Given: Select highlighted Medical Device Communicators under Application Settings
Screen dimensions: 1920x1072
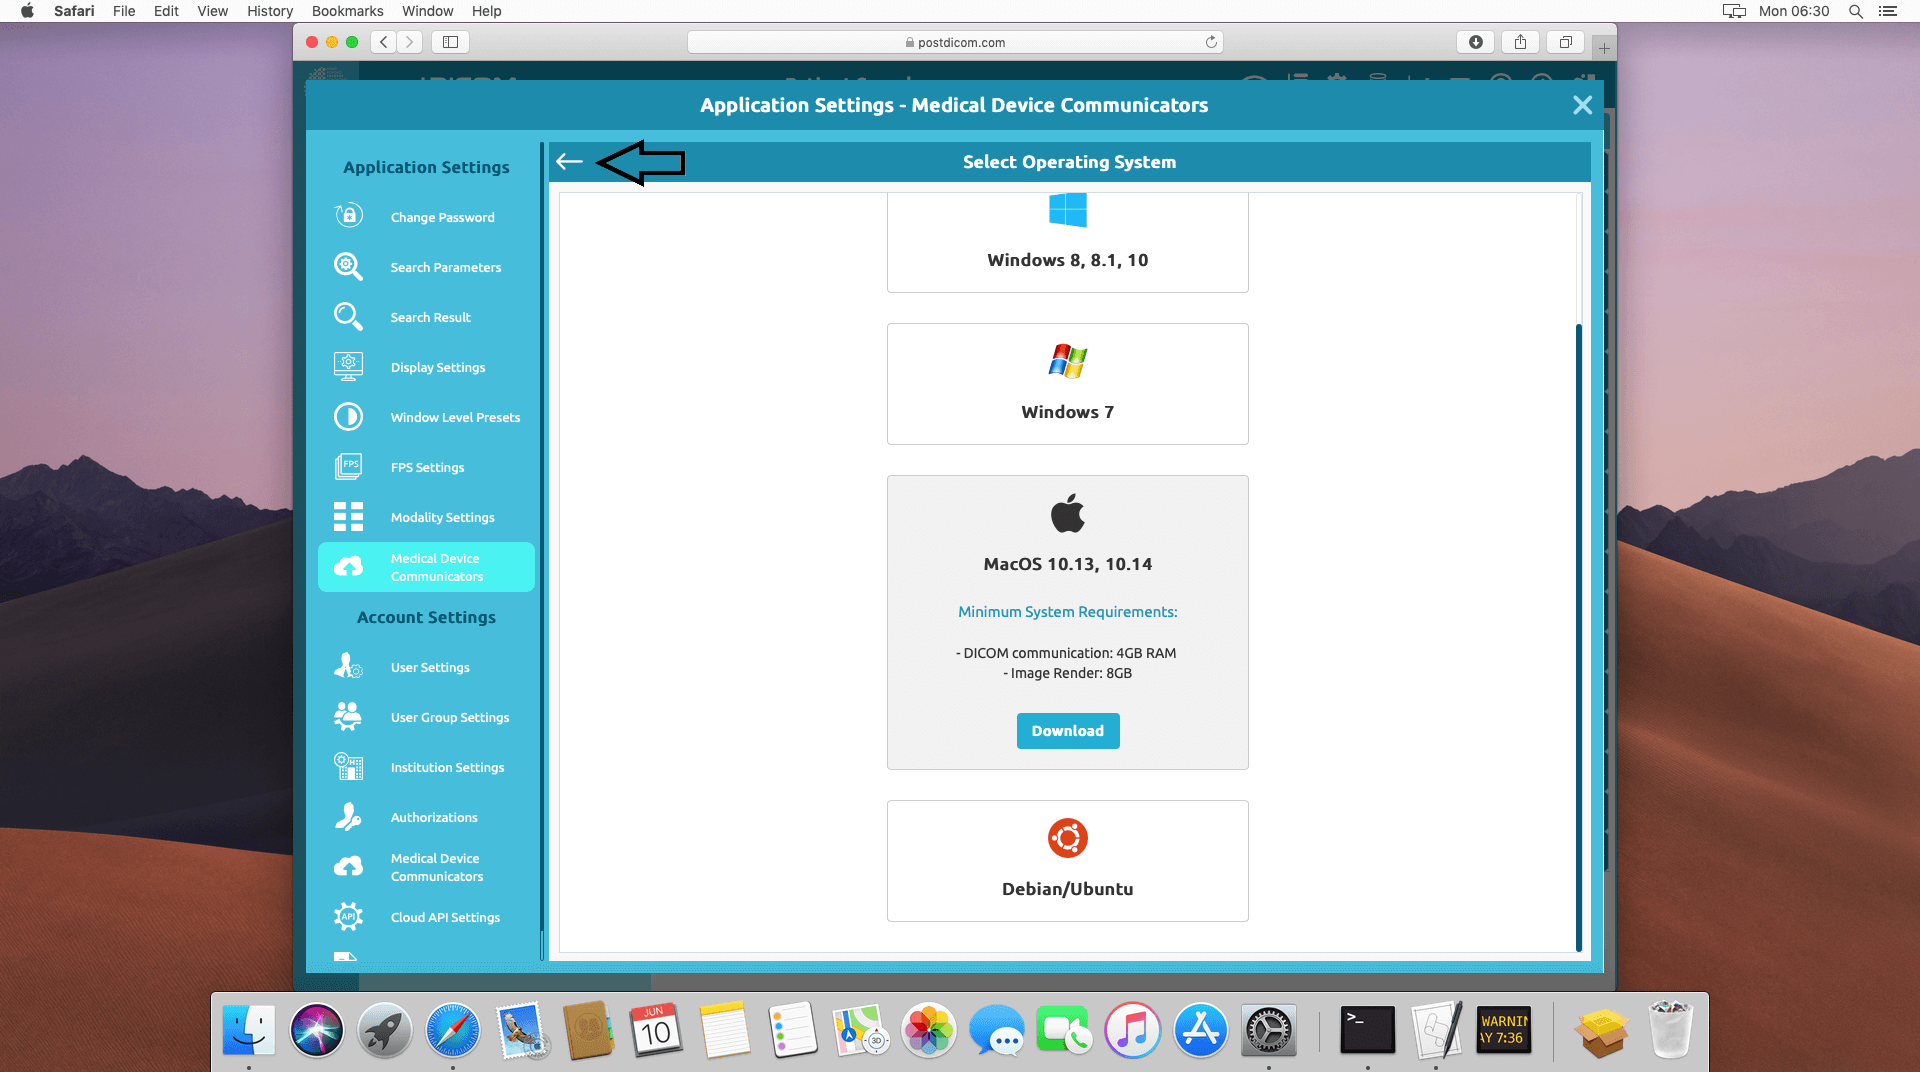Looking at the screenshot, I should [426, 567].
